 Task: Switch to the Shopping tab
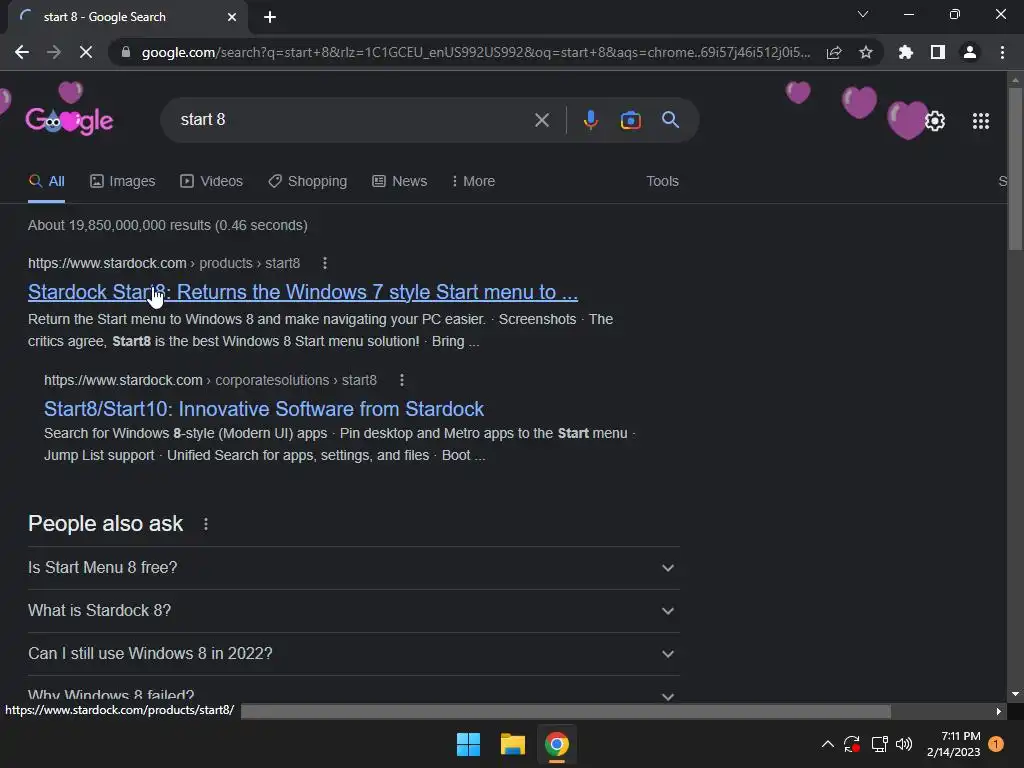click(308, 182)
